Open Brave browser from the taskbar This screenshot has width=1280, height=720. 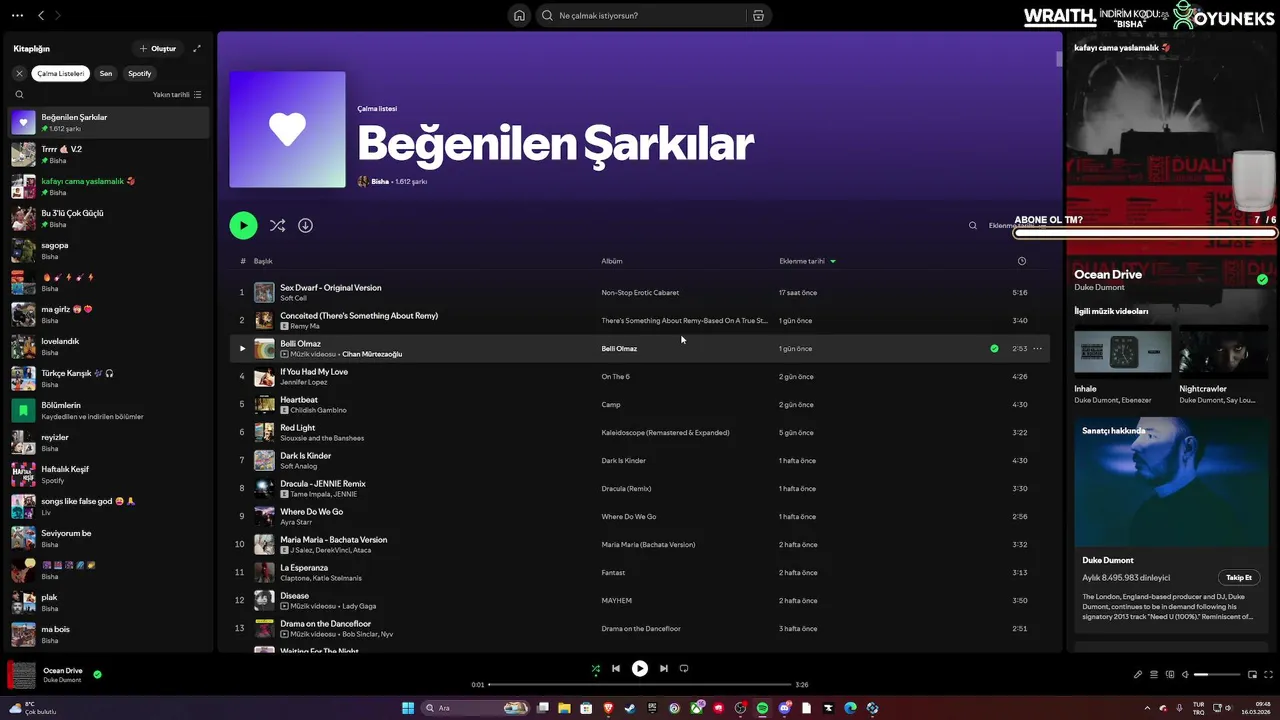(608, 708)
